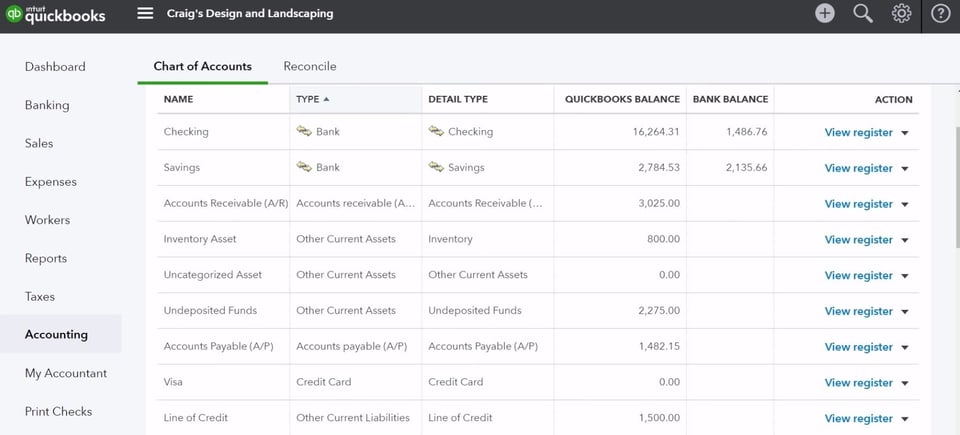Click Line of Credit balance 1,500.00

[x=659, y=418]
